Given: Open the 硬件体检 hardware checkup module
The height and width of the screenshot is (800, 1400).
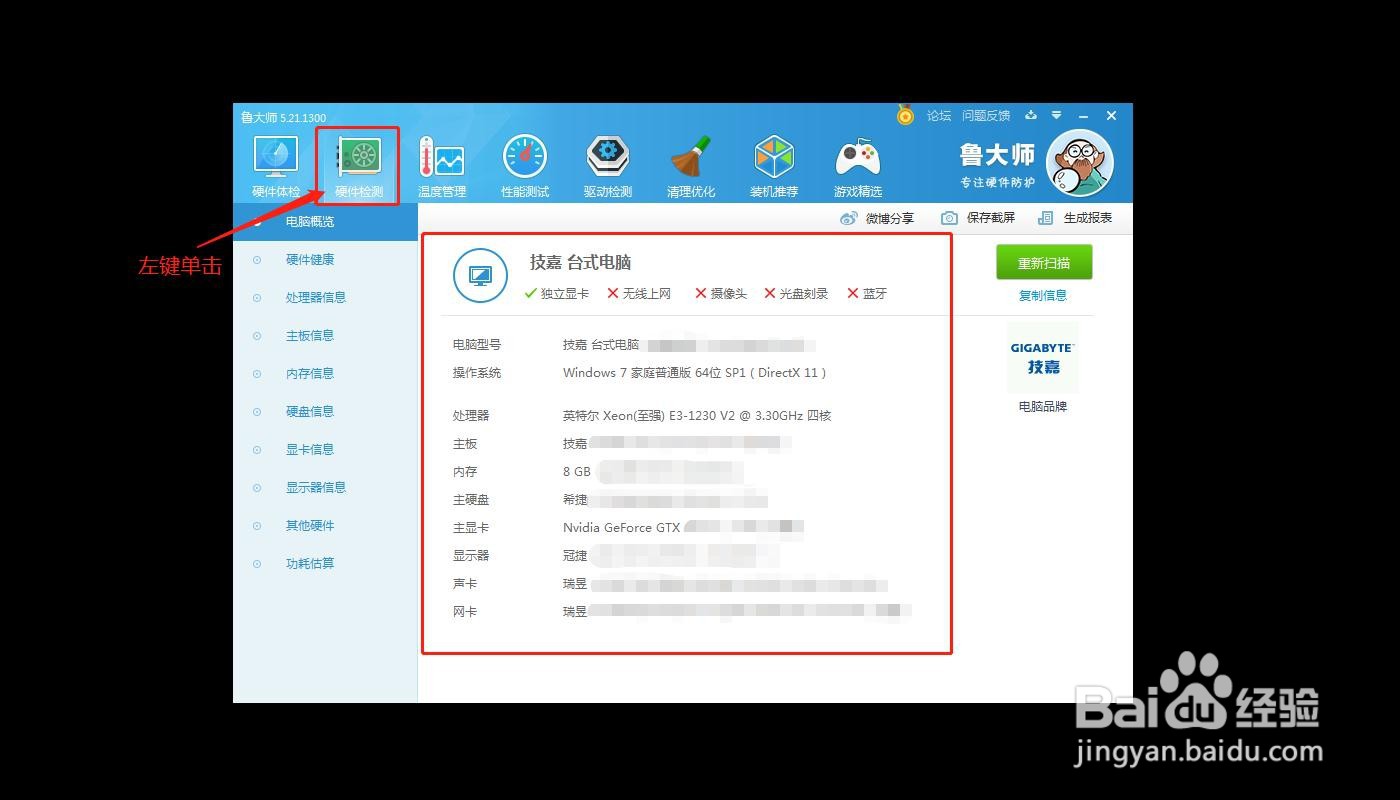Looking at the screenshot, I should click(276, 166).
